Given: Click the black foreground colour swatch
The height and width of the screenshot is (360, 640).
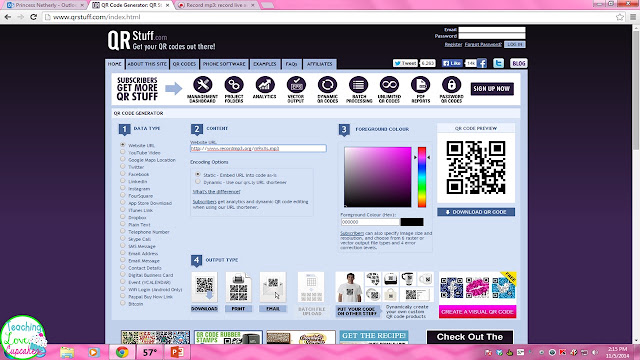Looking at the screenshot, I should pyautogui.click(x=412, y=222).
